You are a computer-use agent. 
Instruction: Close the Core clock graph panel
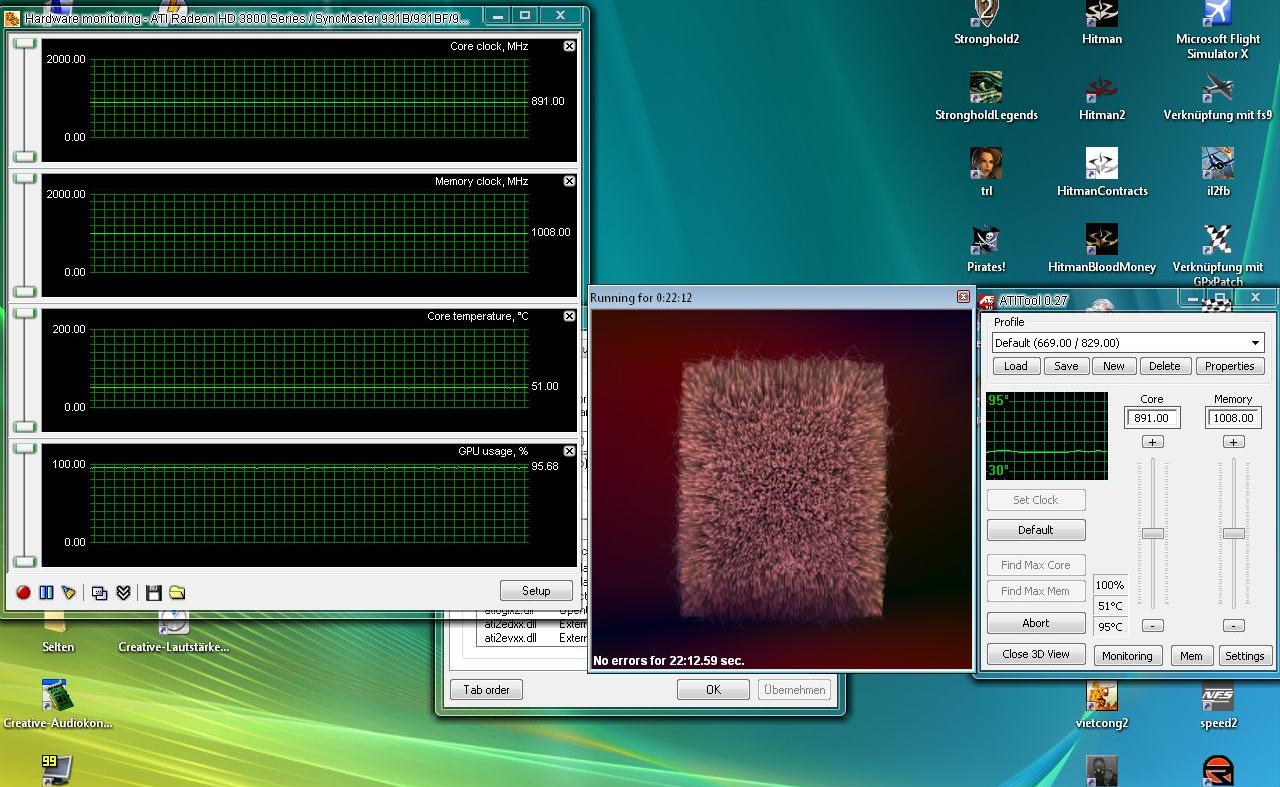click(569, 46)
